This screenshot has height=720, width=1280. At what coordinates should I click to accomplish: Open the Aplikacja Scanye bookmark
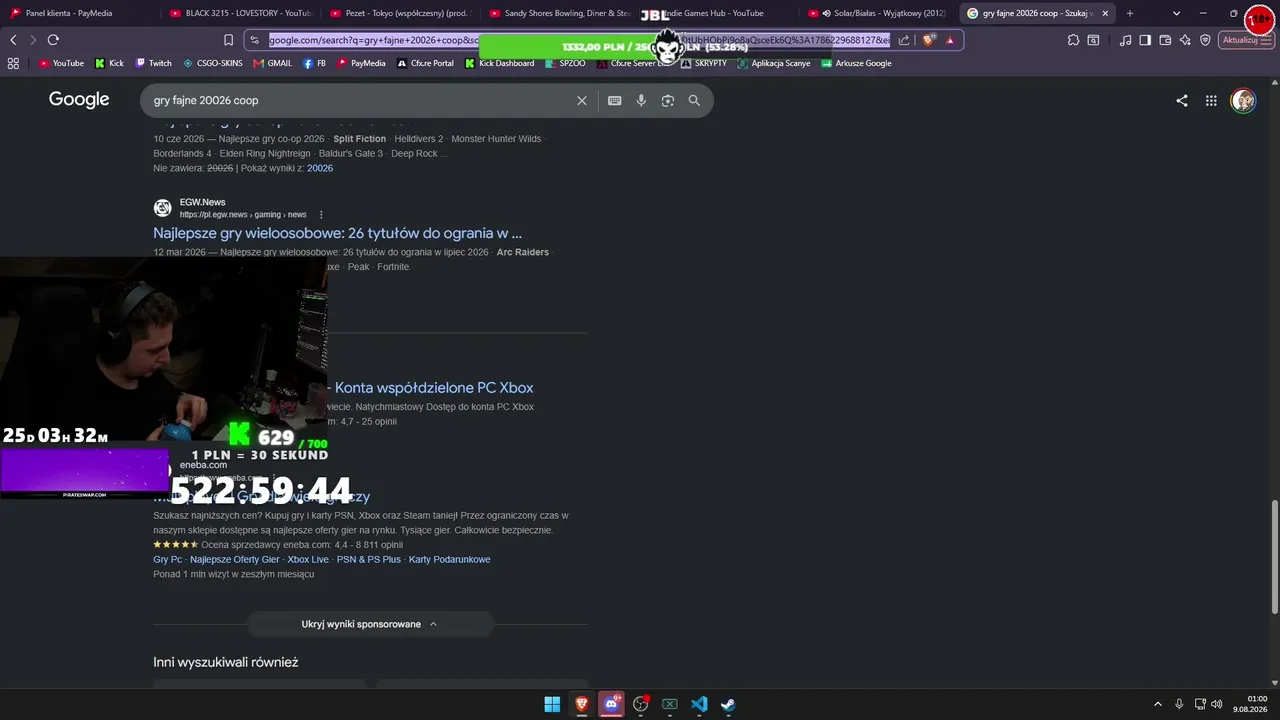(774, 63)
